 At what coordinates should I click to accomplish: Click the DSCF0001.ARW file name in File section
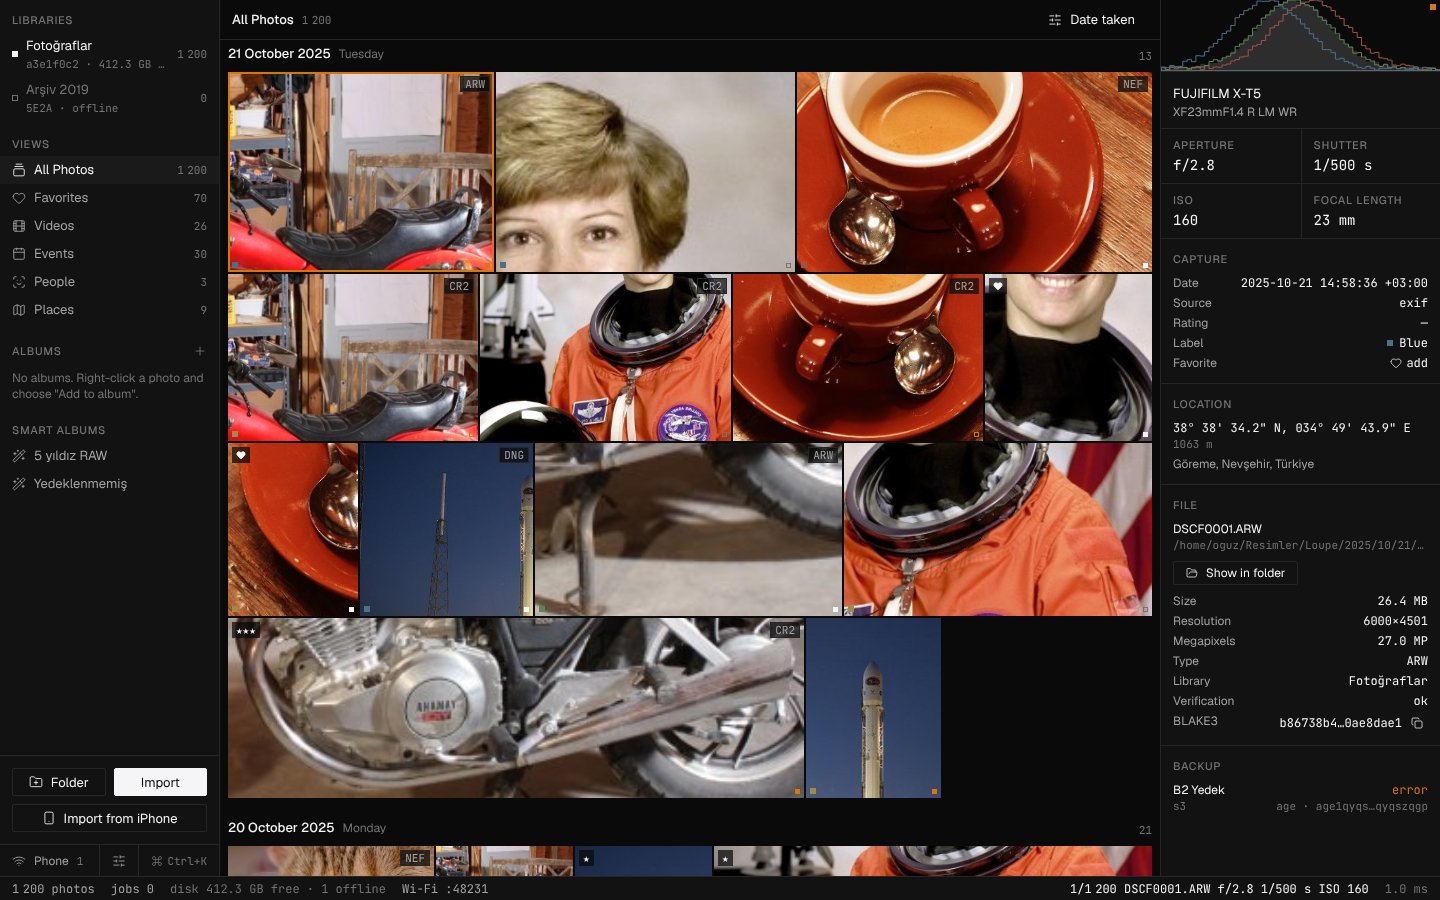pos(1217,529)
